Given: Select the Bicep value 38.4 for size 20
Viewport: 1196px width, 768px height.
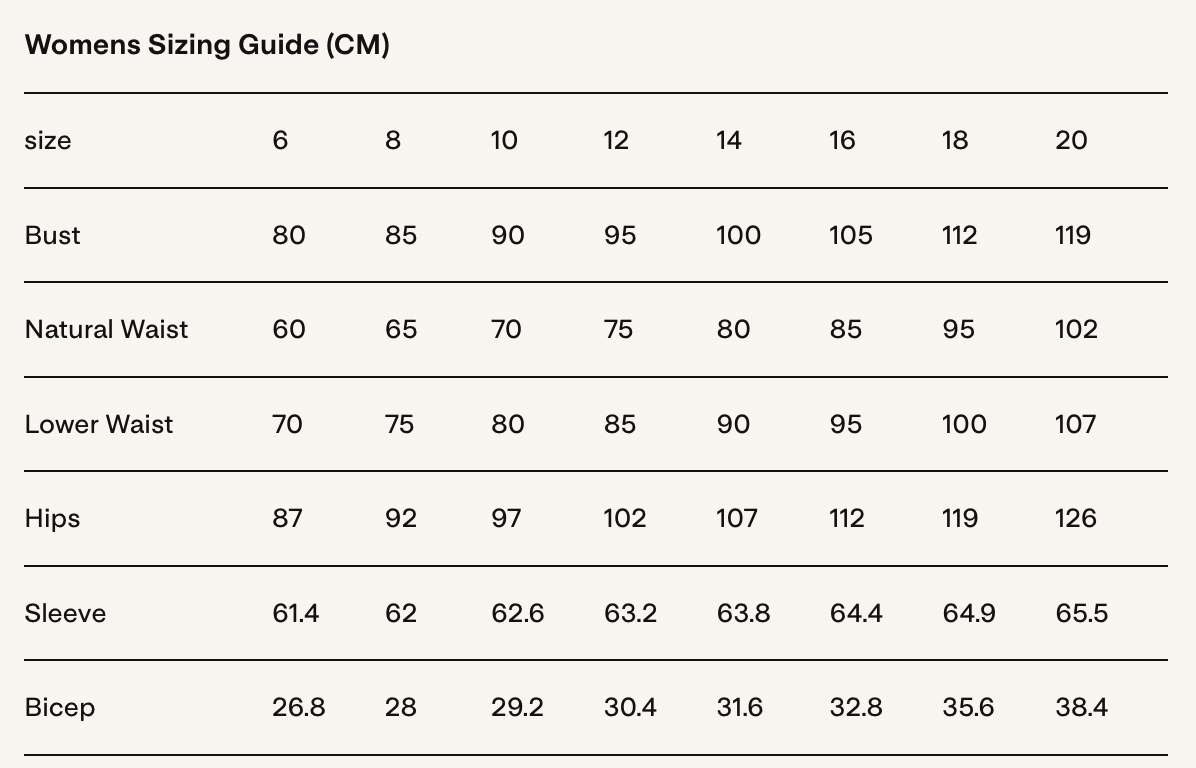Looking at the screenshot, I should pos(1081,707).
